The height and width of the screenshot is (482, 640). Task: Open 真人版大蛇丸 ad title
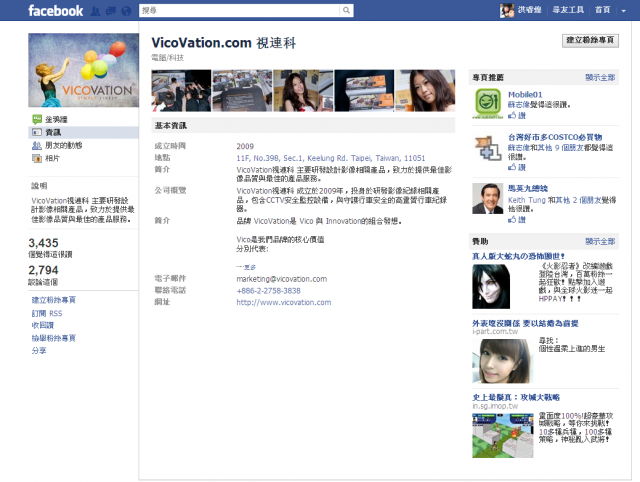pos(518,256)
